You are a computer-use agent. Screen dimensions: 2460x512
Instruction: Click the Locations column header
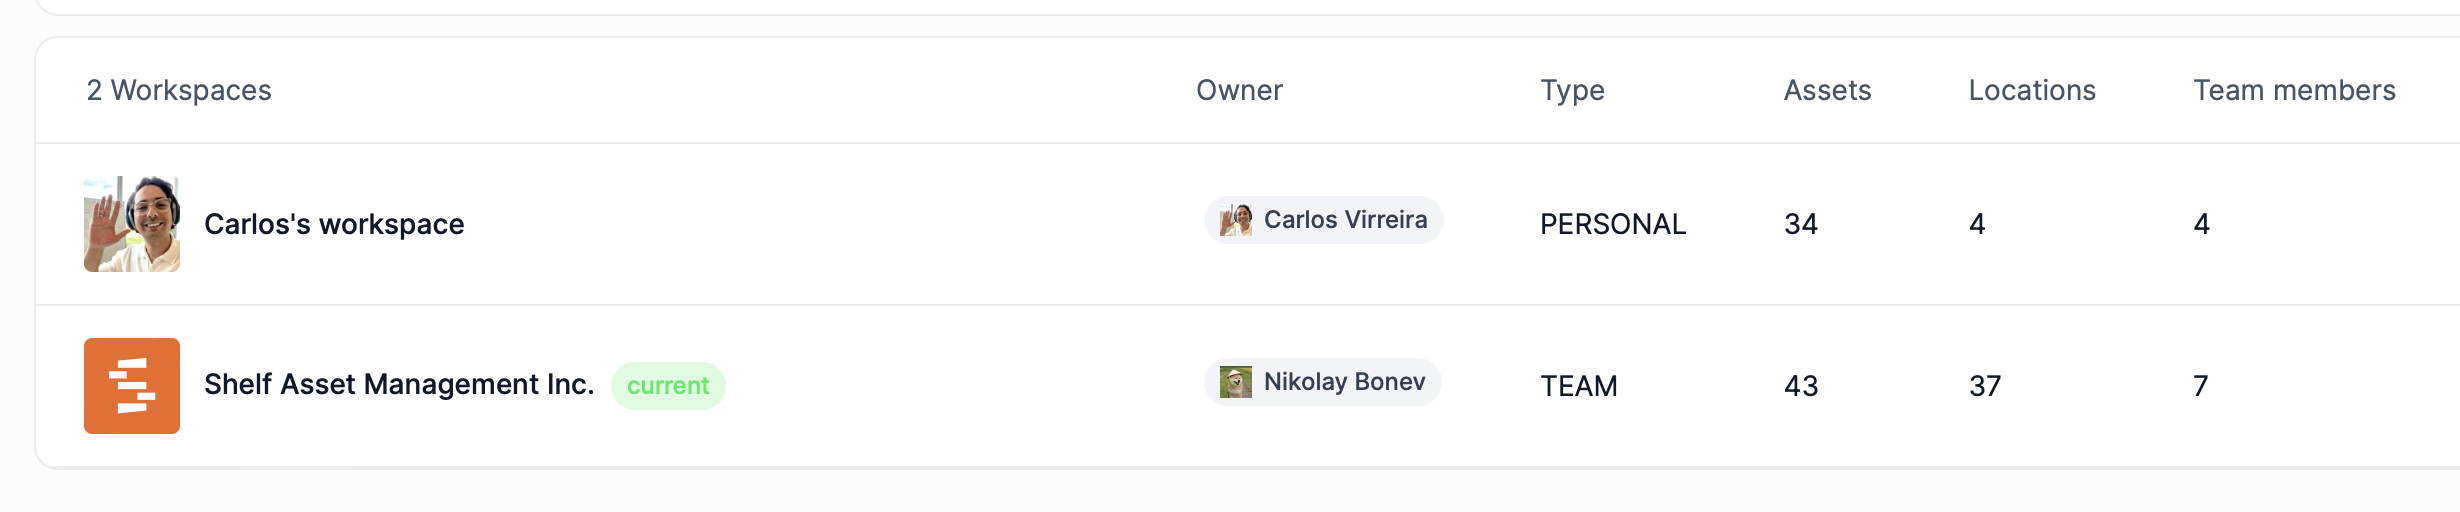(2032, 90)
